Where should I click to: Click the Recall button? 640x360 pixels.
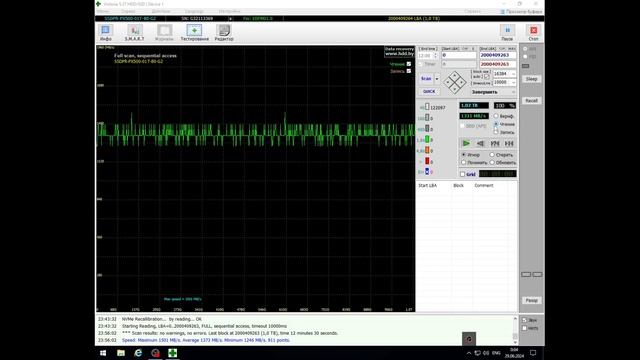tap(531, 100)
